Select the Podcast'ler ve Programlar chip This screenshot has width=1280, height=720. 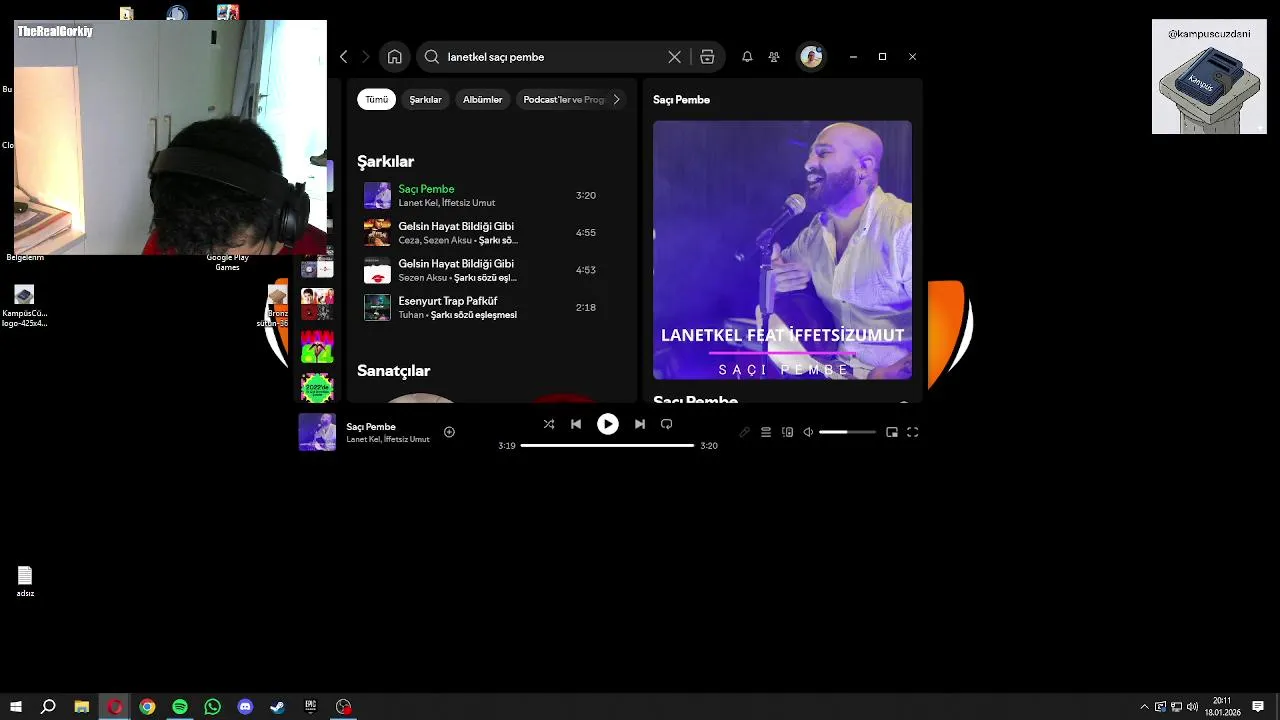[x=563, y=100]
